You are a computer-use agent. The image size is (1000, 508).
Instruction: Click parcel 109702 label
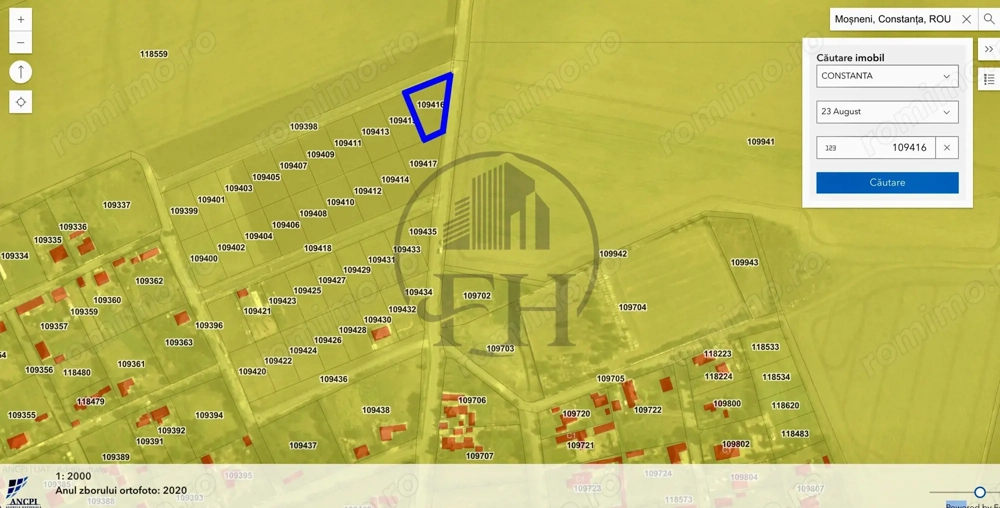point(477,296)
